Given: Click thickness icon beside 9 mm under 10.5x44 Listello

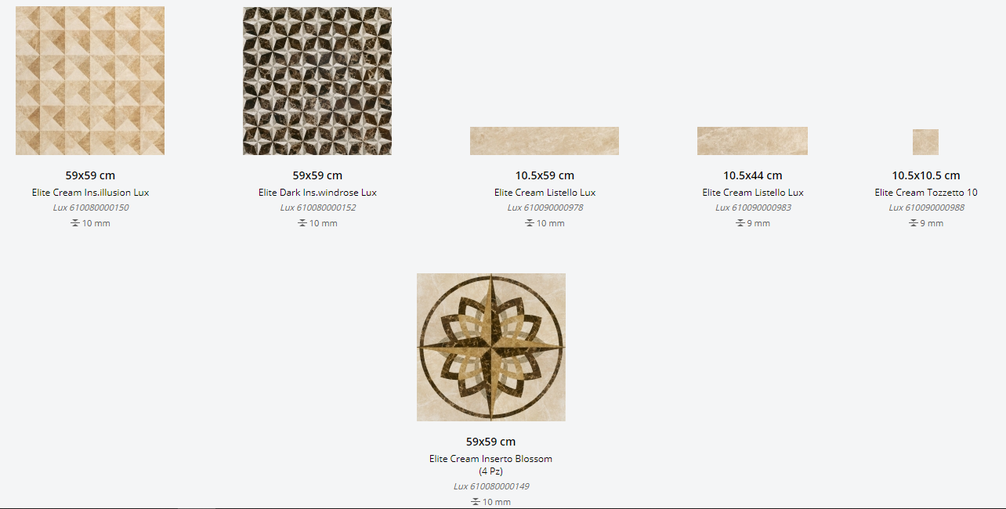Looking at the screenshot, I should (740, 223).
